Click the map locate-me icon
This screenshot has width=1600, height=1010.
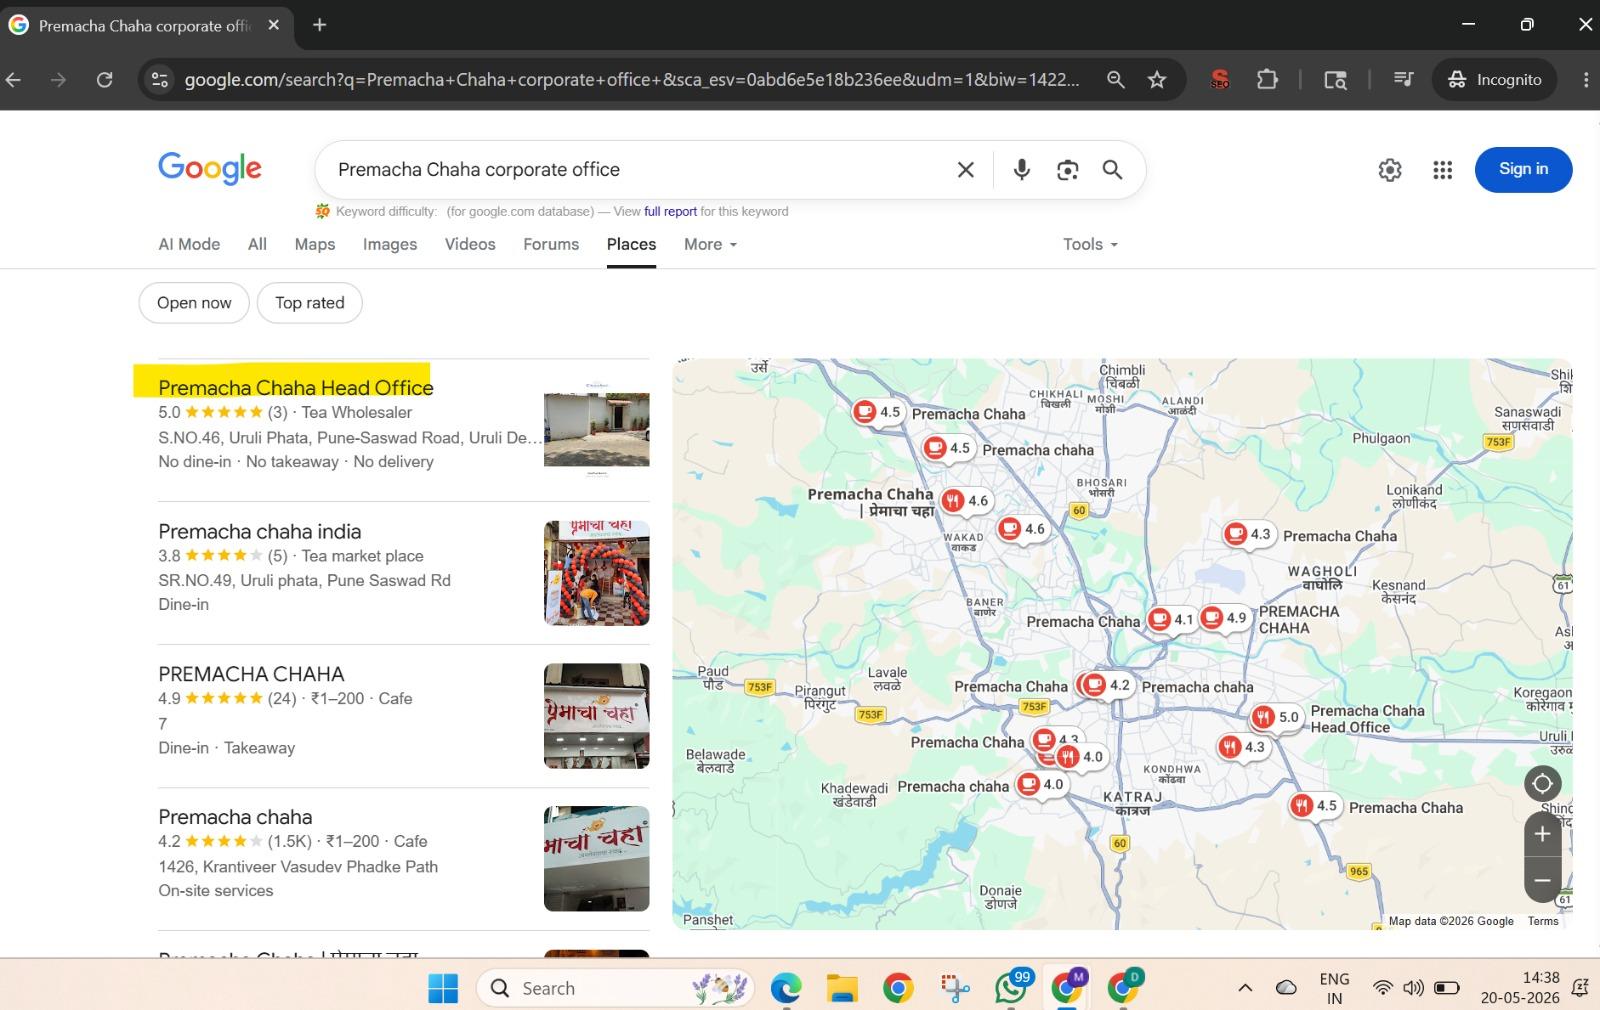1542,783
